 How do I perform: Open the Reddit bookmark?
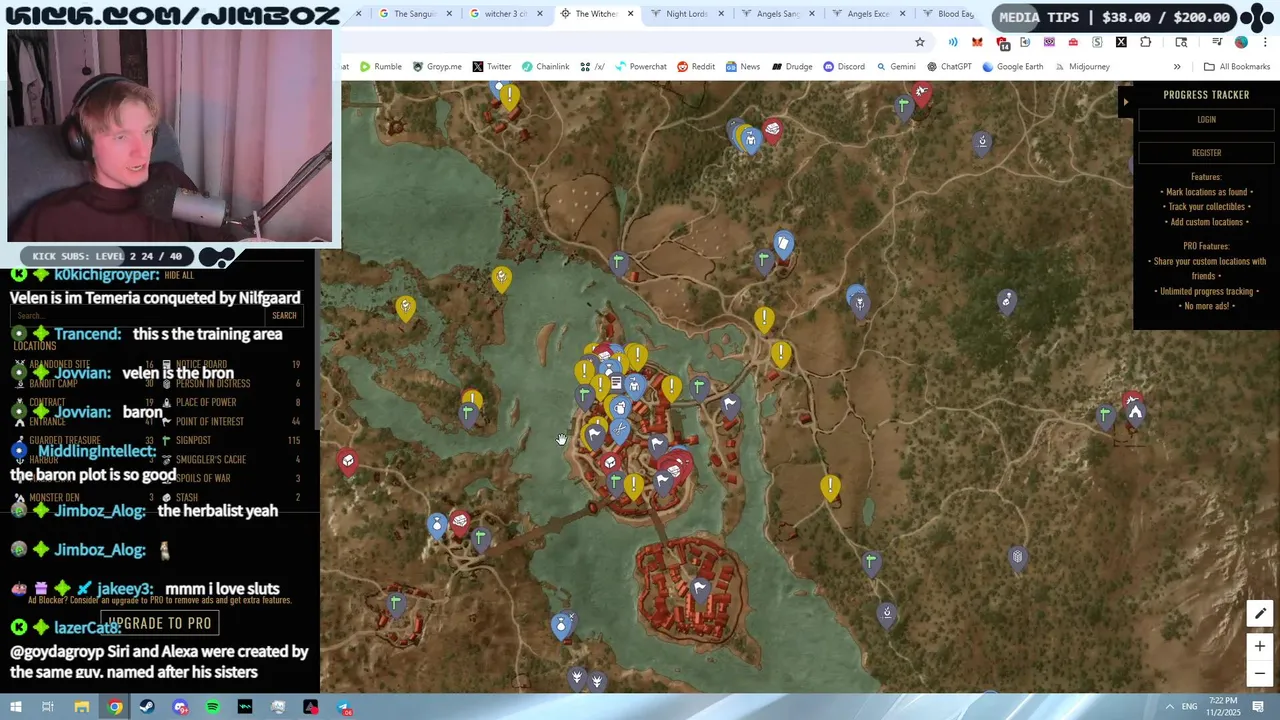click(x=696, y=67)
